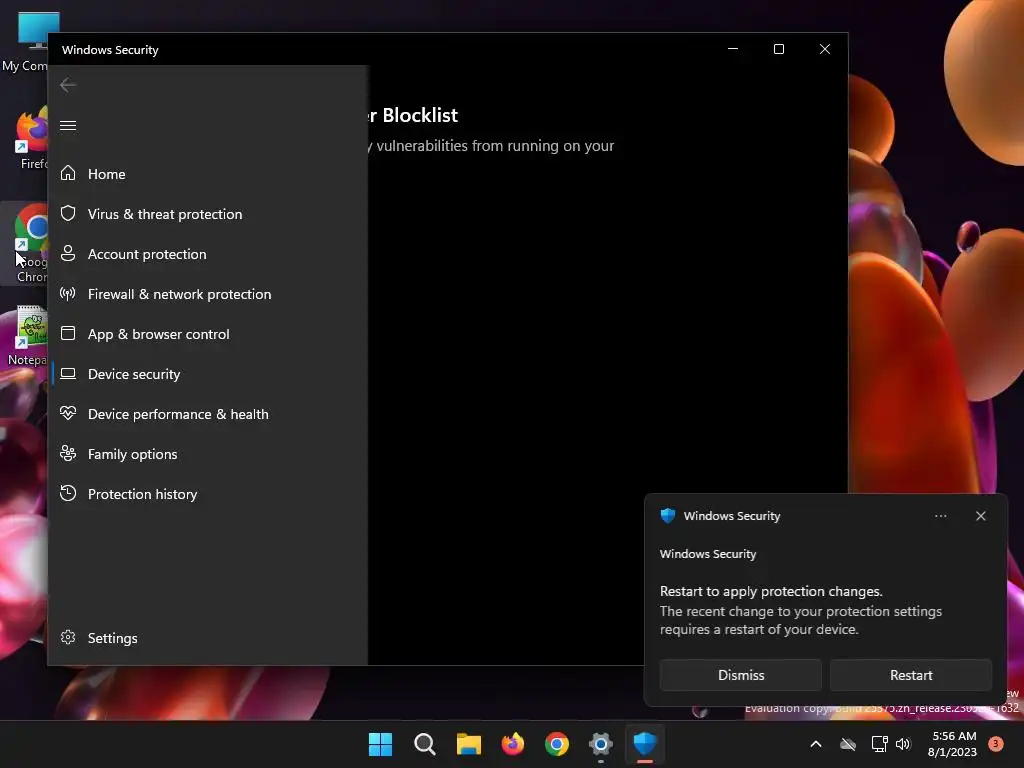
Task: Close the Windows Security notification toast
Action: tap(980, 516)
